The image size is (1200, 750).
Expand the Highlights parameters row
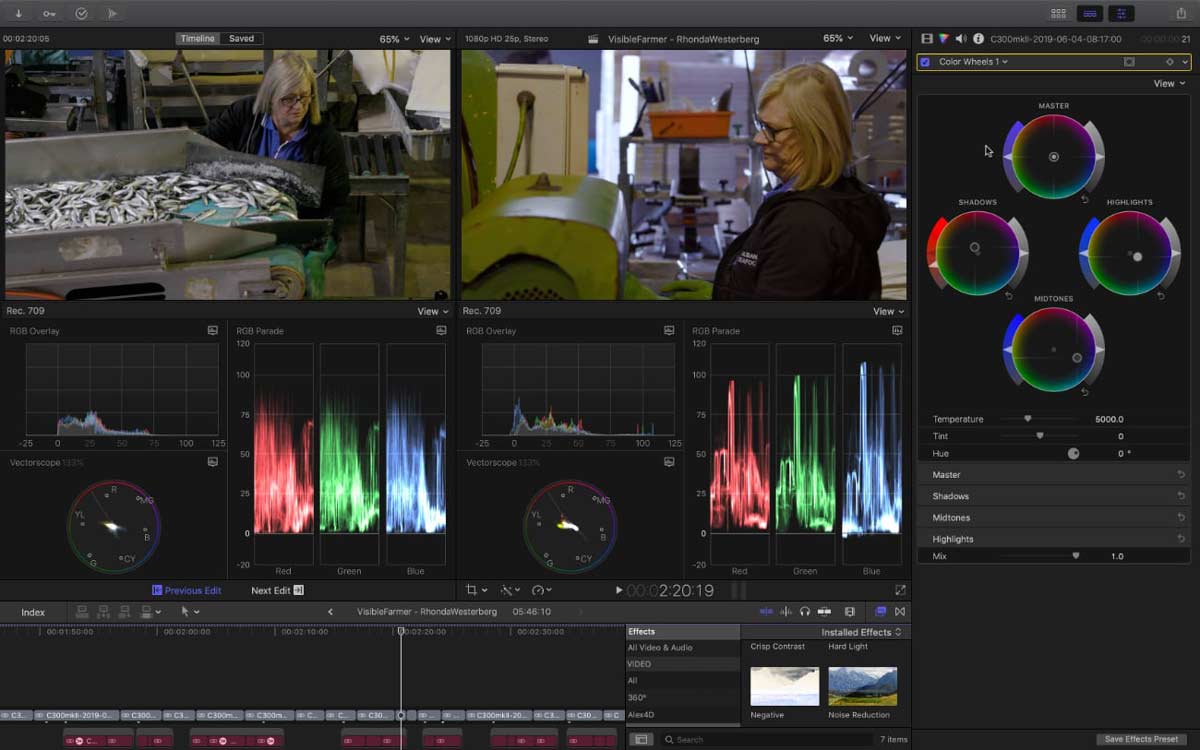tap(1054, 538)
